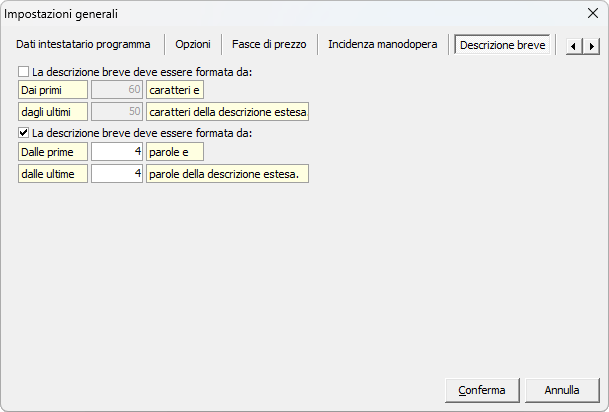The height and width of the screenshot is (412, 609).
Task: Click the Descrizione breve tab
Action: (502, 45)
